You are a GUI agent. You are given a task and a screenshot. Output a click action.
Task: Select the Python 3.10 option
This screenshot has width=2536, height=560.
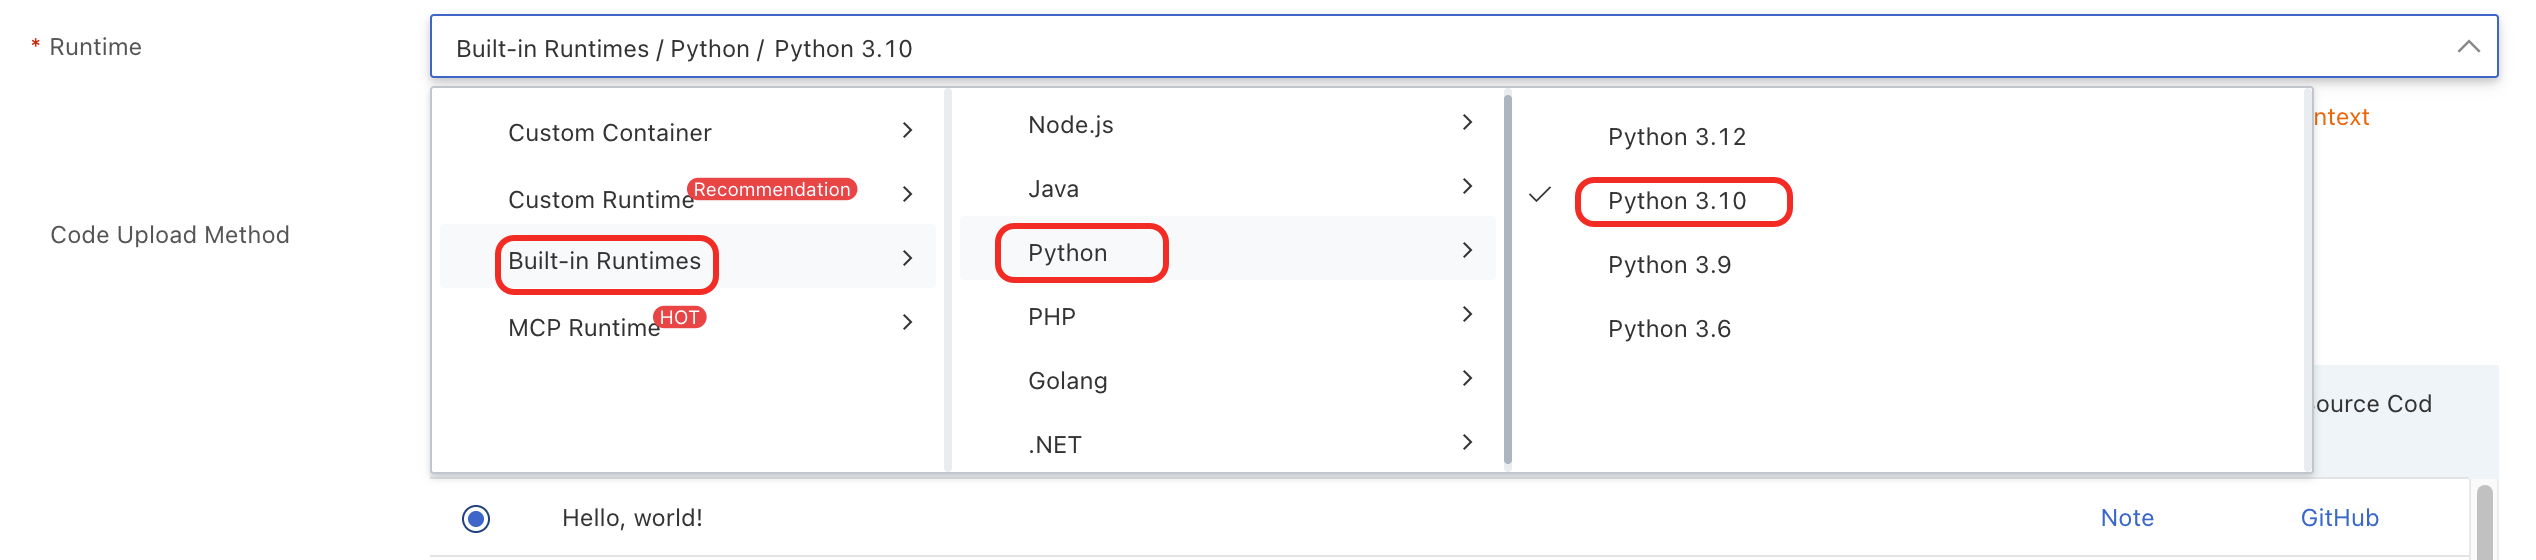pos(1676,201)
